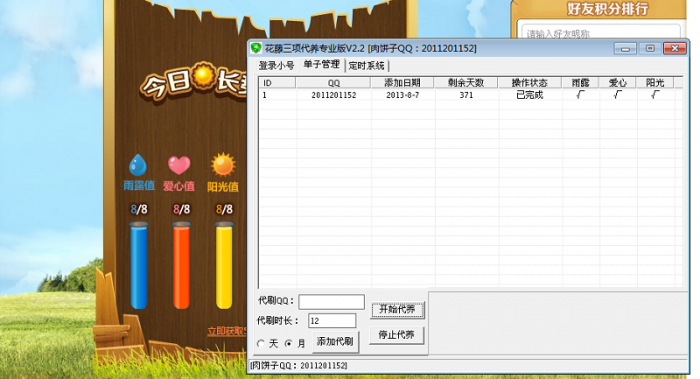This screenshot has height=379, width=700.
Task: Select the 天 radio button
Action: tap(261, 343)
